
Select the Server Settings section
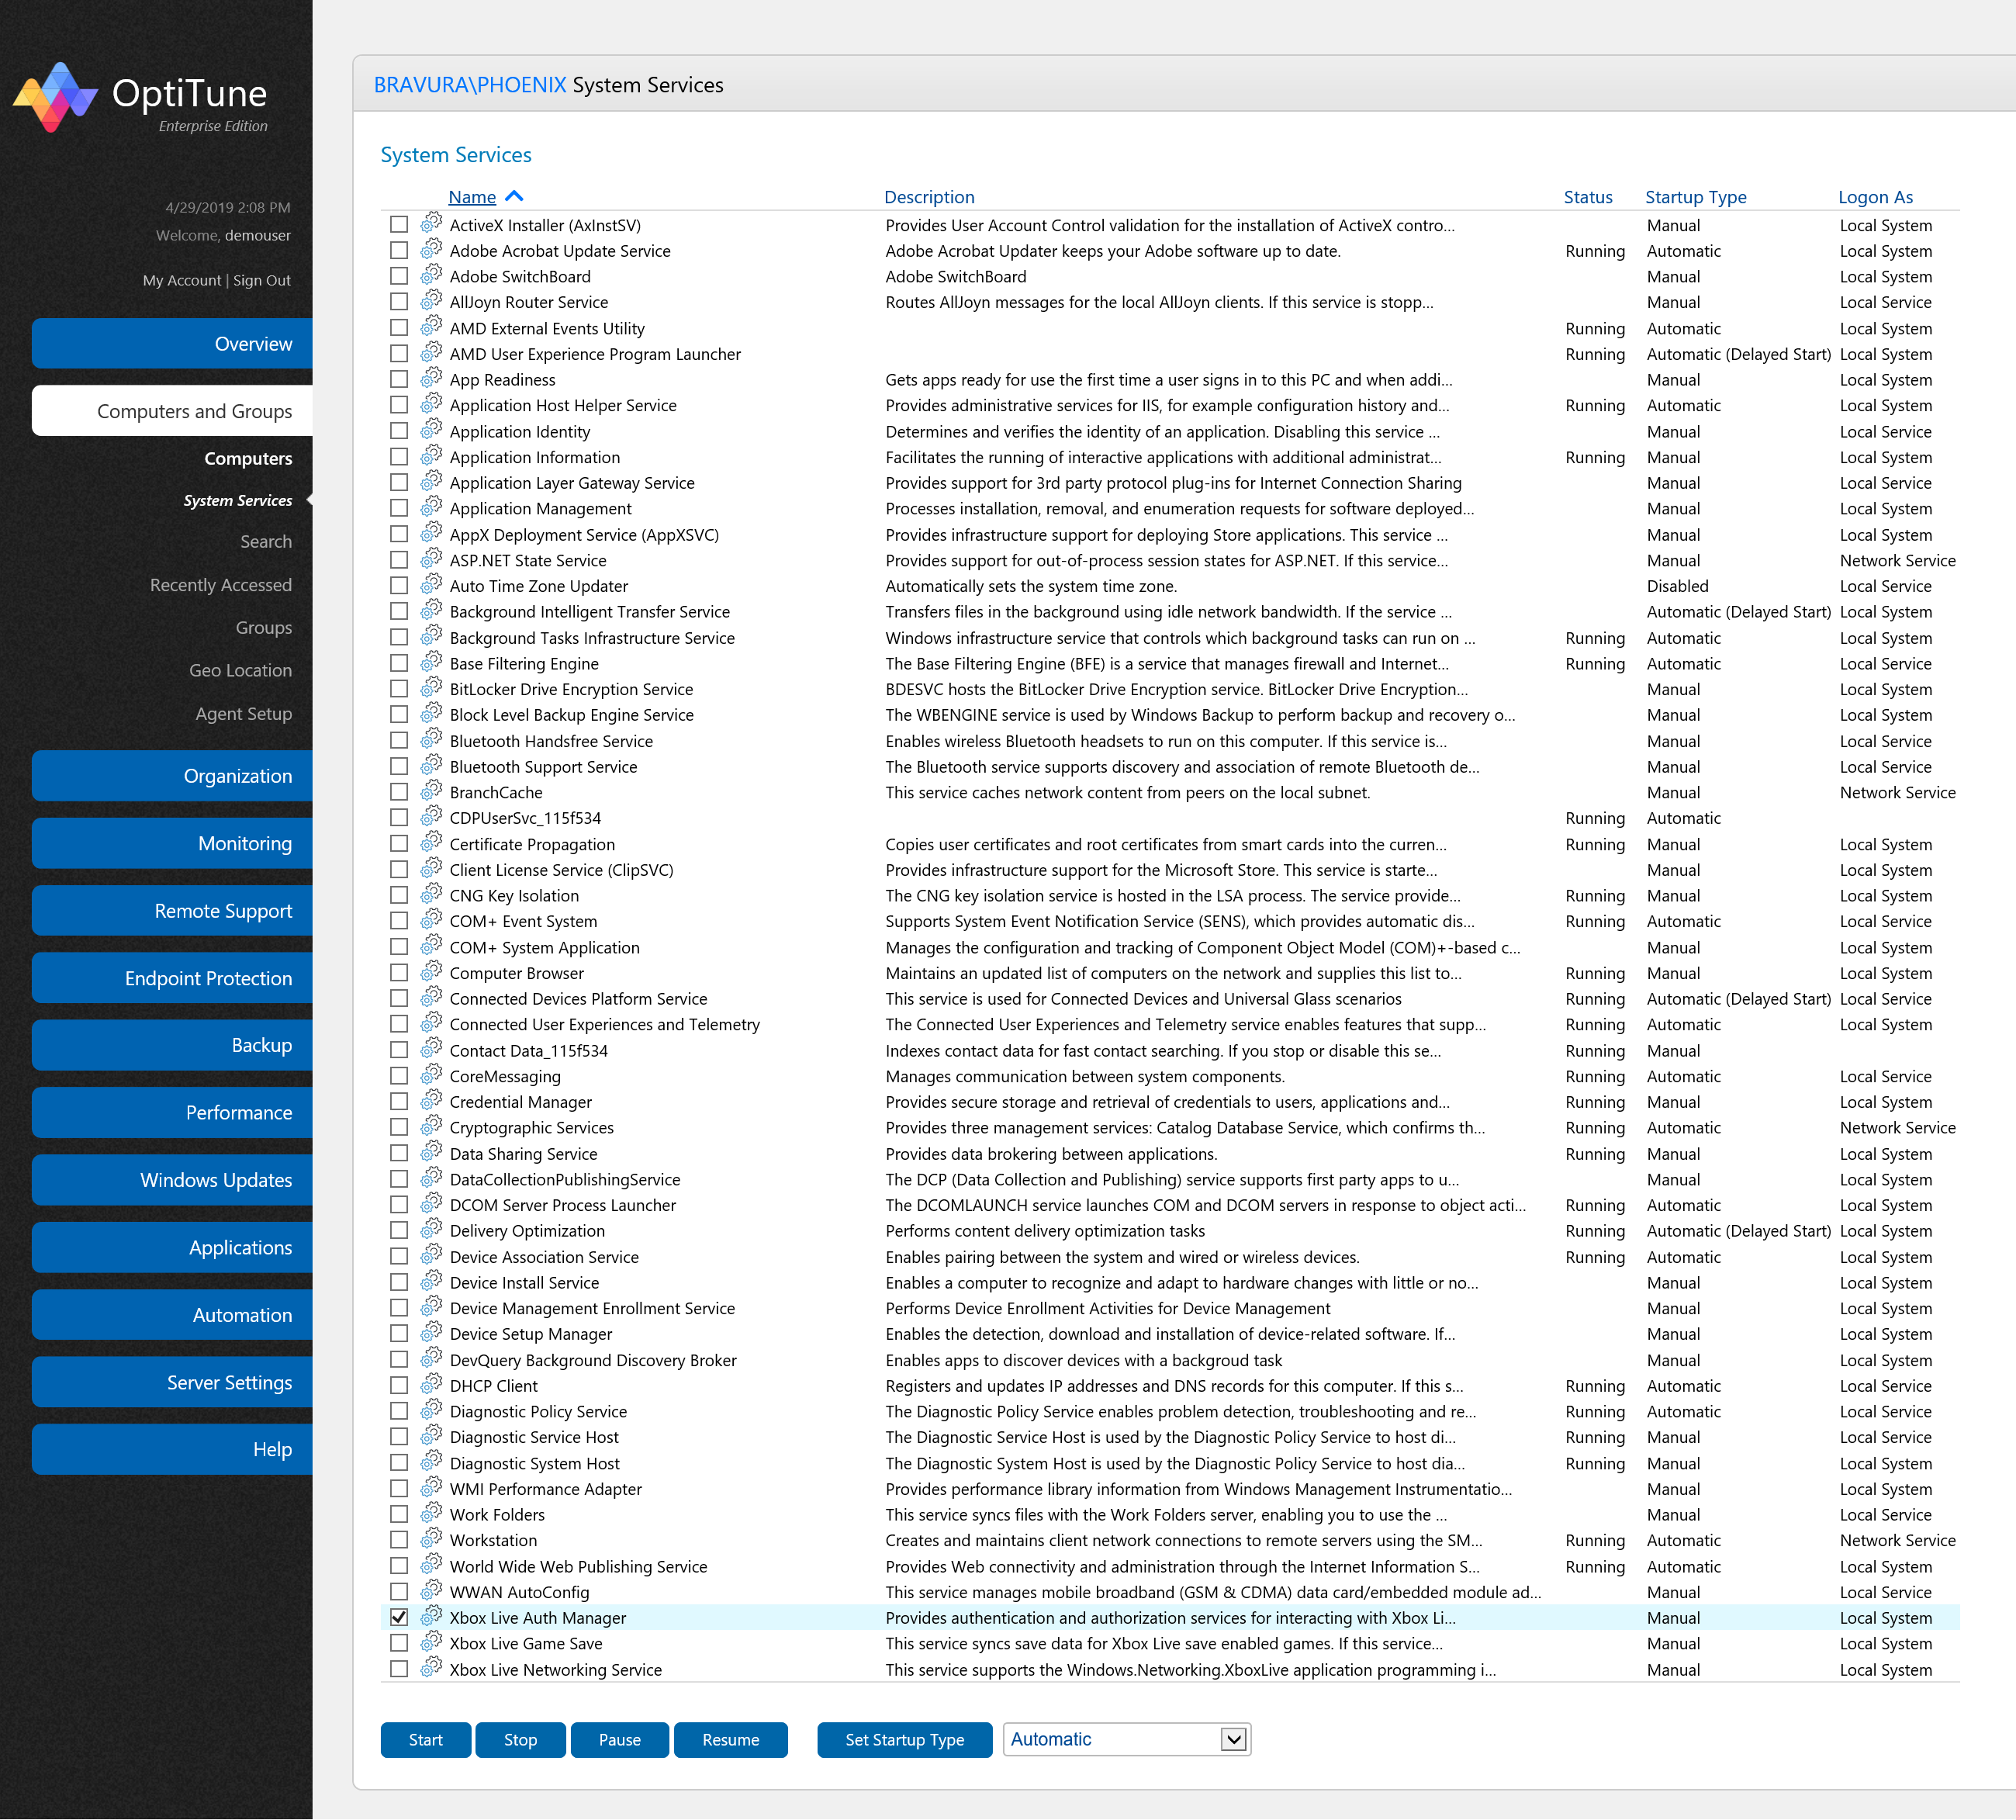(x=172, y=1383)
